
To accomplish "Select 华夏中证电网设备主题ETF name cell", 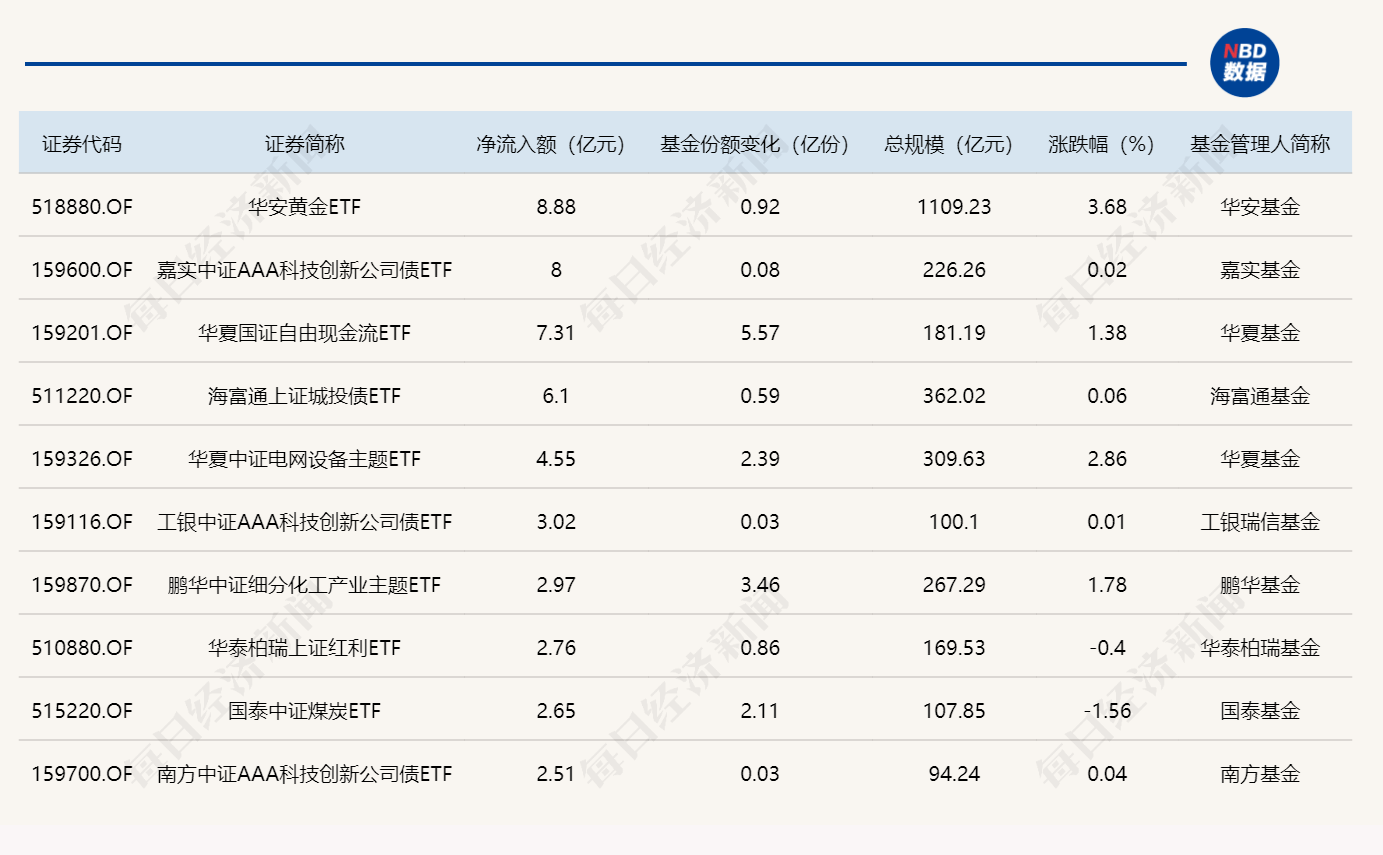I will 304,459.
